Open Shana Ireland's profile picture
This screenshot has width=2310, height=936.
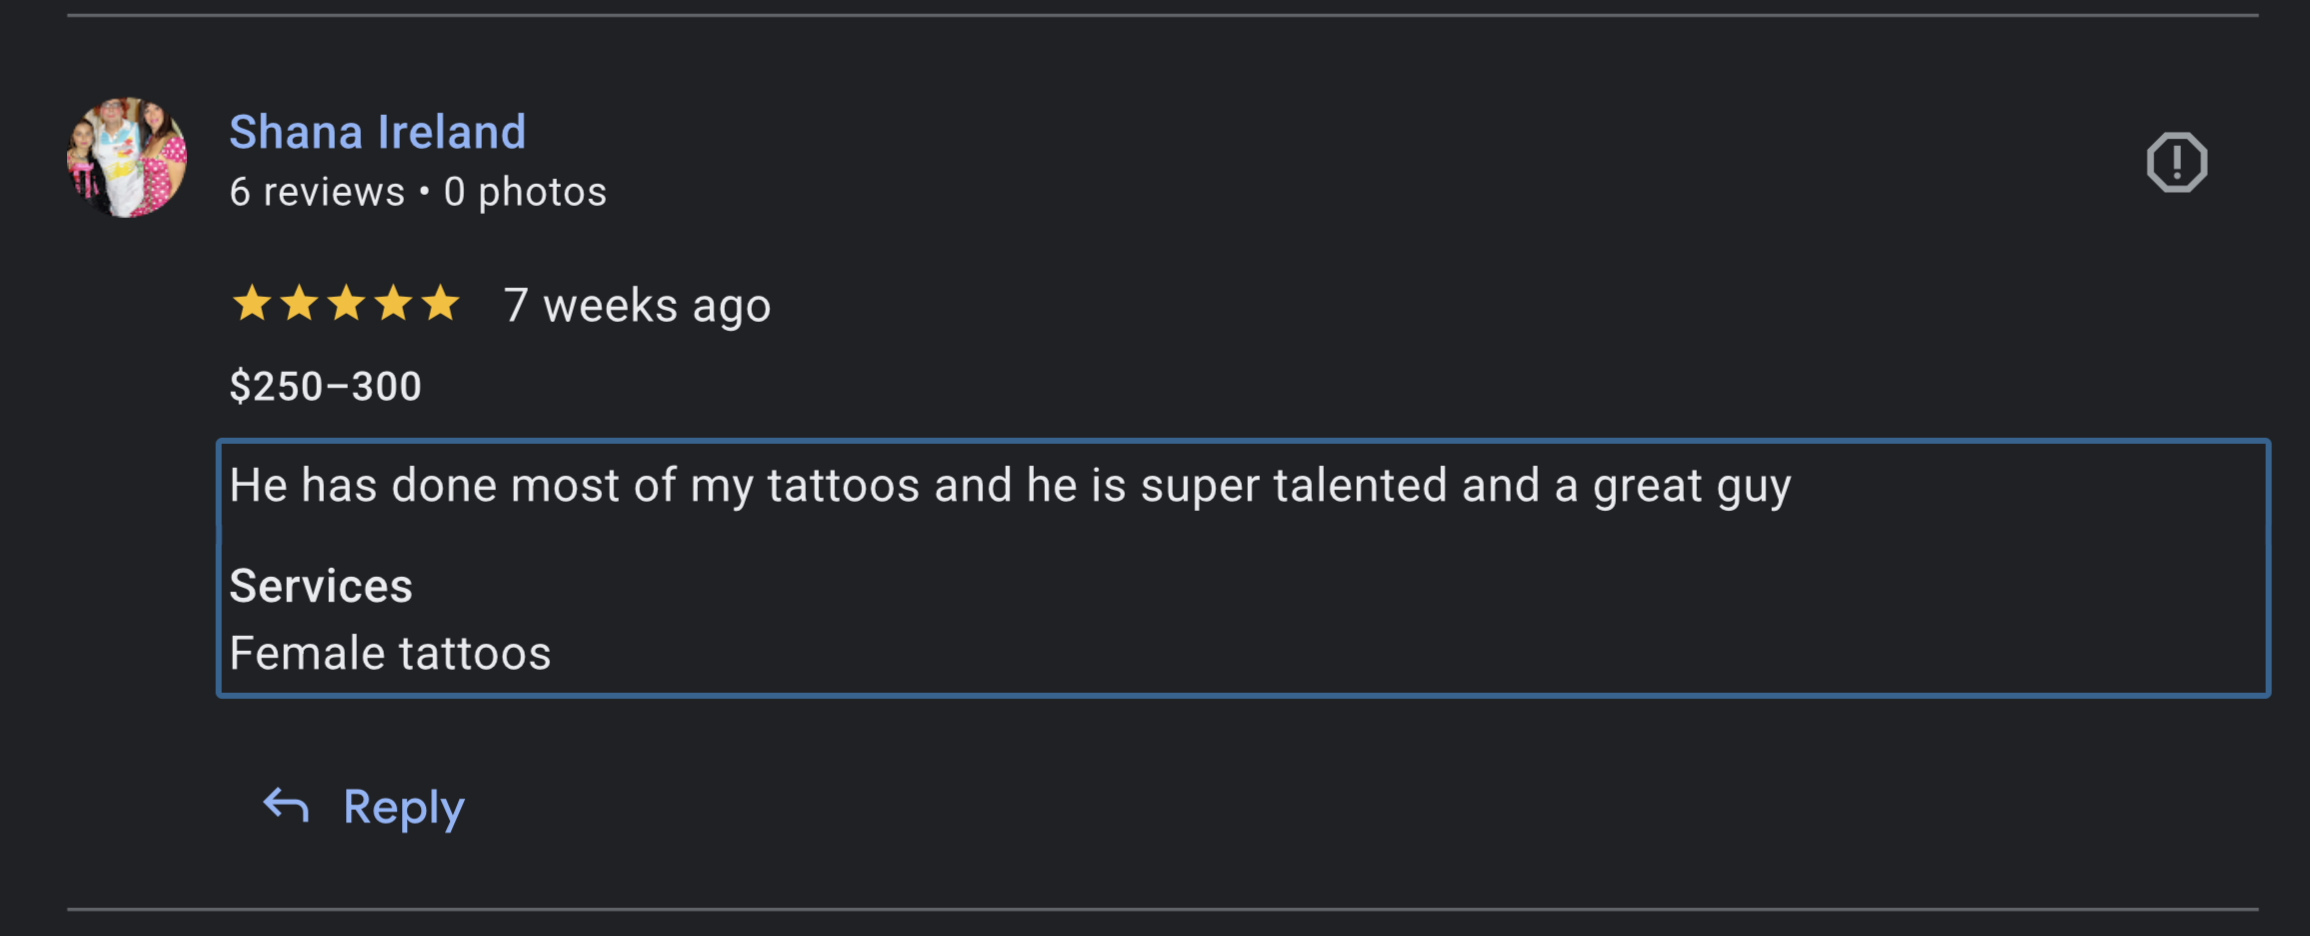pyautogui.click(x=127, y=157)
